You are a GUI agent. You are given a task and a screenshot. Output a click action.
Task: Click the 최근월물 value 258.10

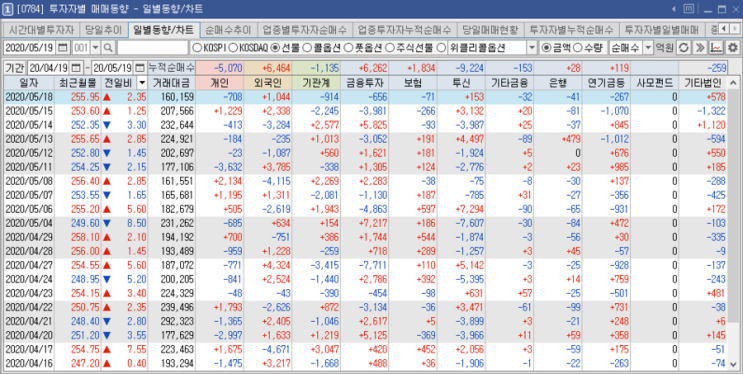(x=85, y=237)
